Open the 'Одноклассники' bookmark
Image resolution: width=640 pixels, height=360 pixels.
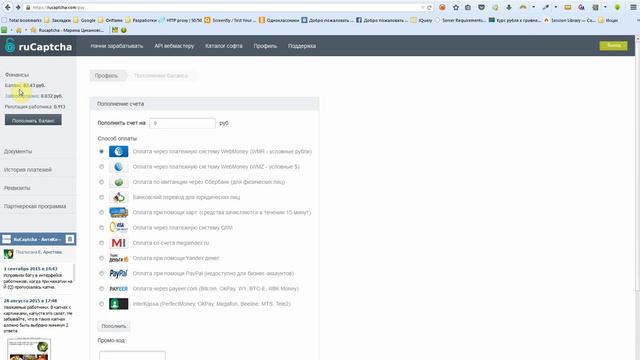point(279,20)
